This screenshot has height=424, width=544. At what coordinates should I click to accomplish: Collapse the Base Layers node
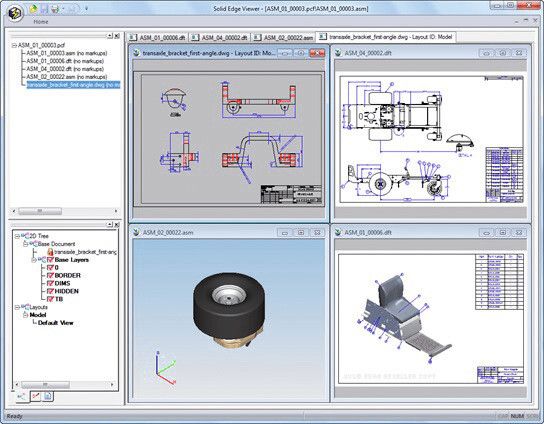click(x=34, y=260)
